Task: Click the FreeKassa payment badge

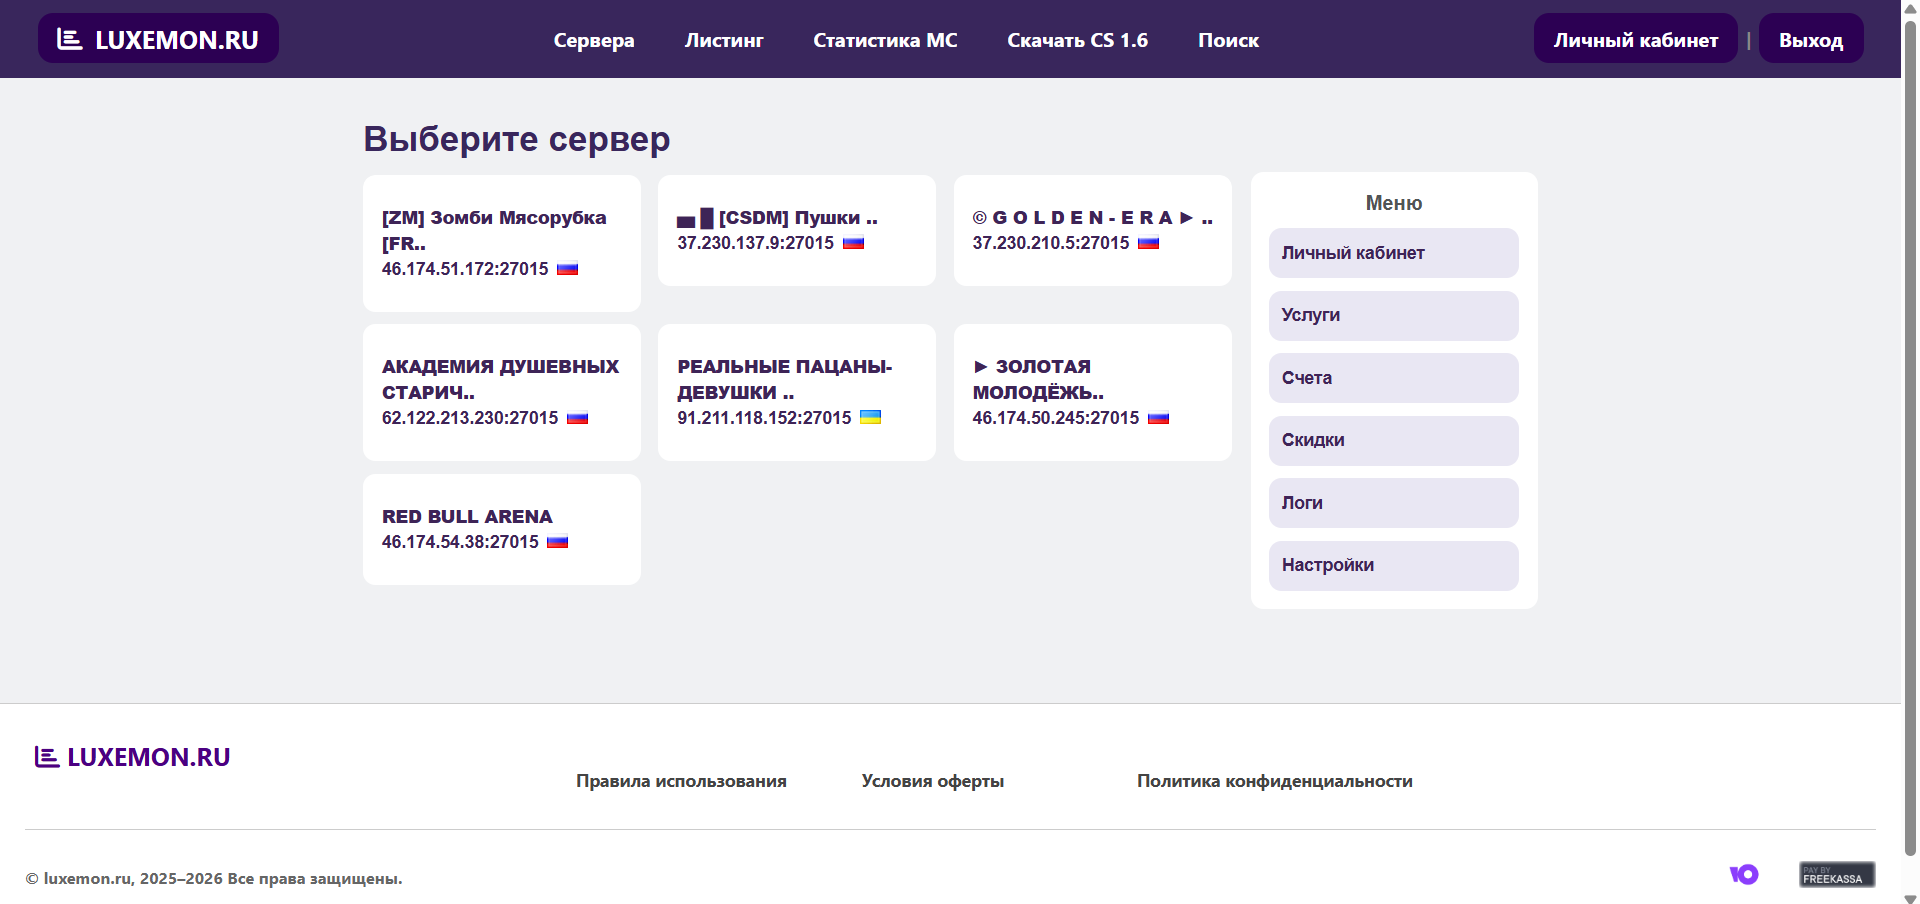Action: click(1836, 874)
